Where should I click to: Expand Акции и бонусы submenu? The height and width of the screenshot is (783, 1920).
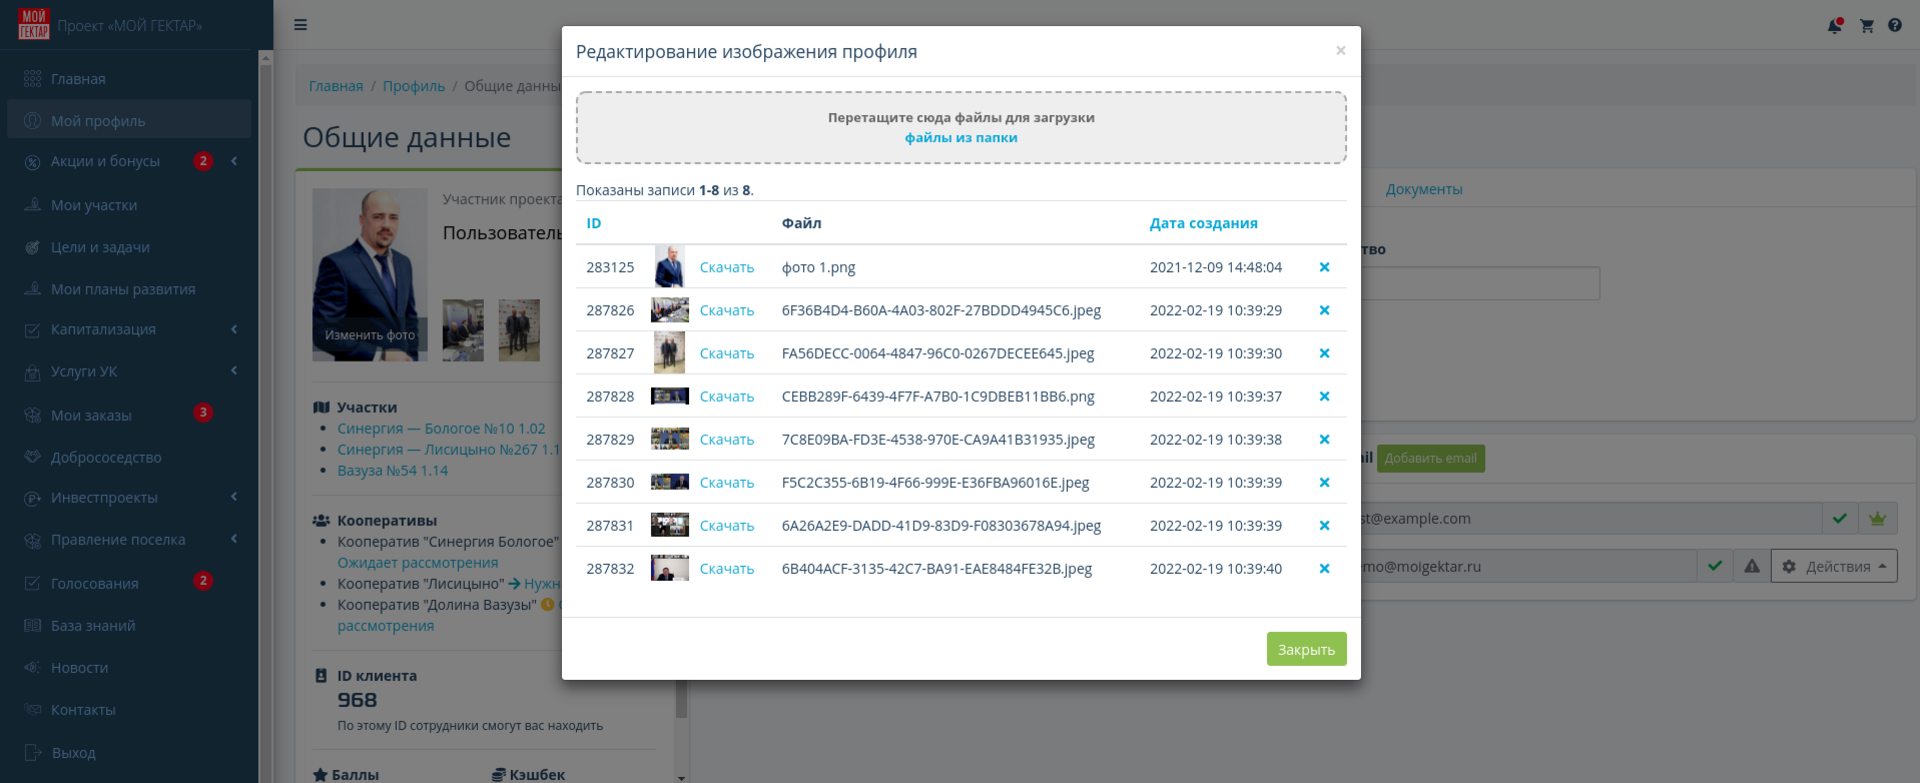click(x=234, y=161)
